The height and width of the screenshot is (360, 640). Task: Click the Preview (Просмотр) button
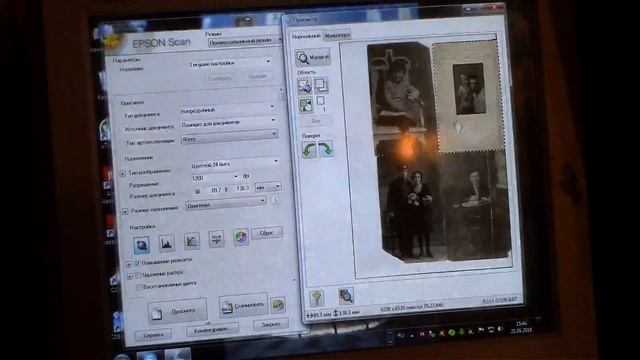[x=178, y=311]
